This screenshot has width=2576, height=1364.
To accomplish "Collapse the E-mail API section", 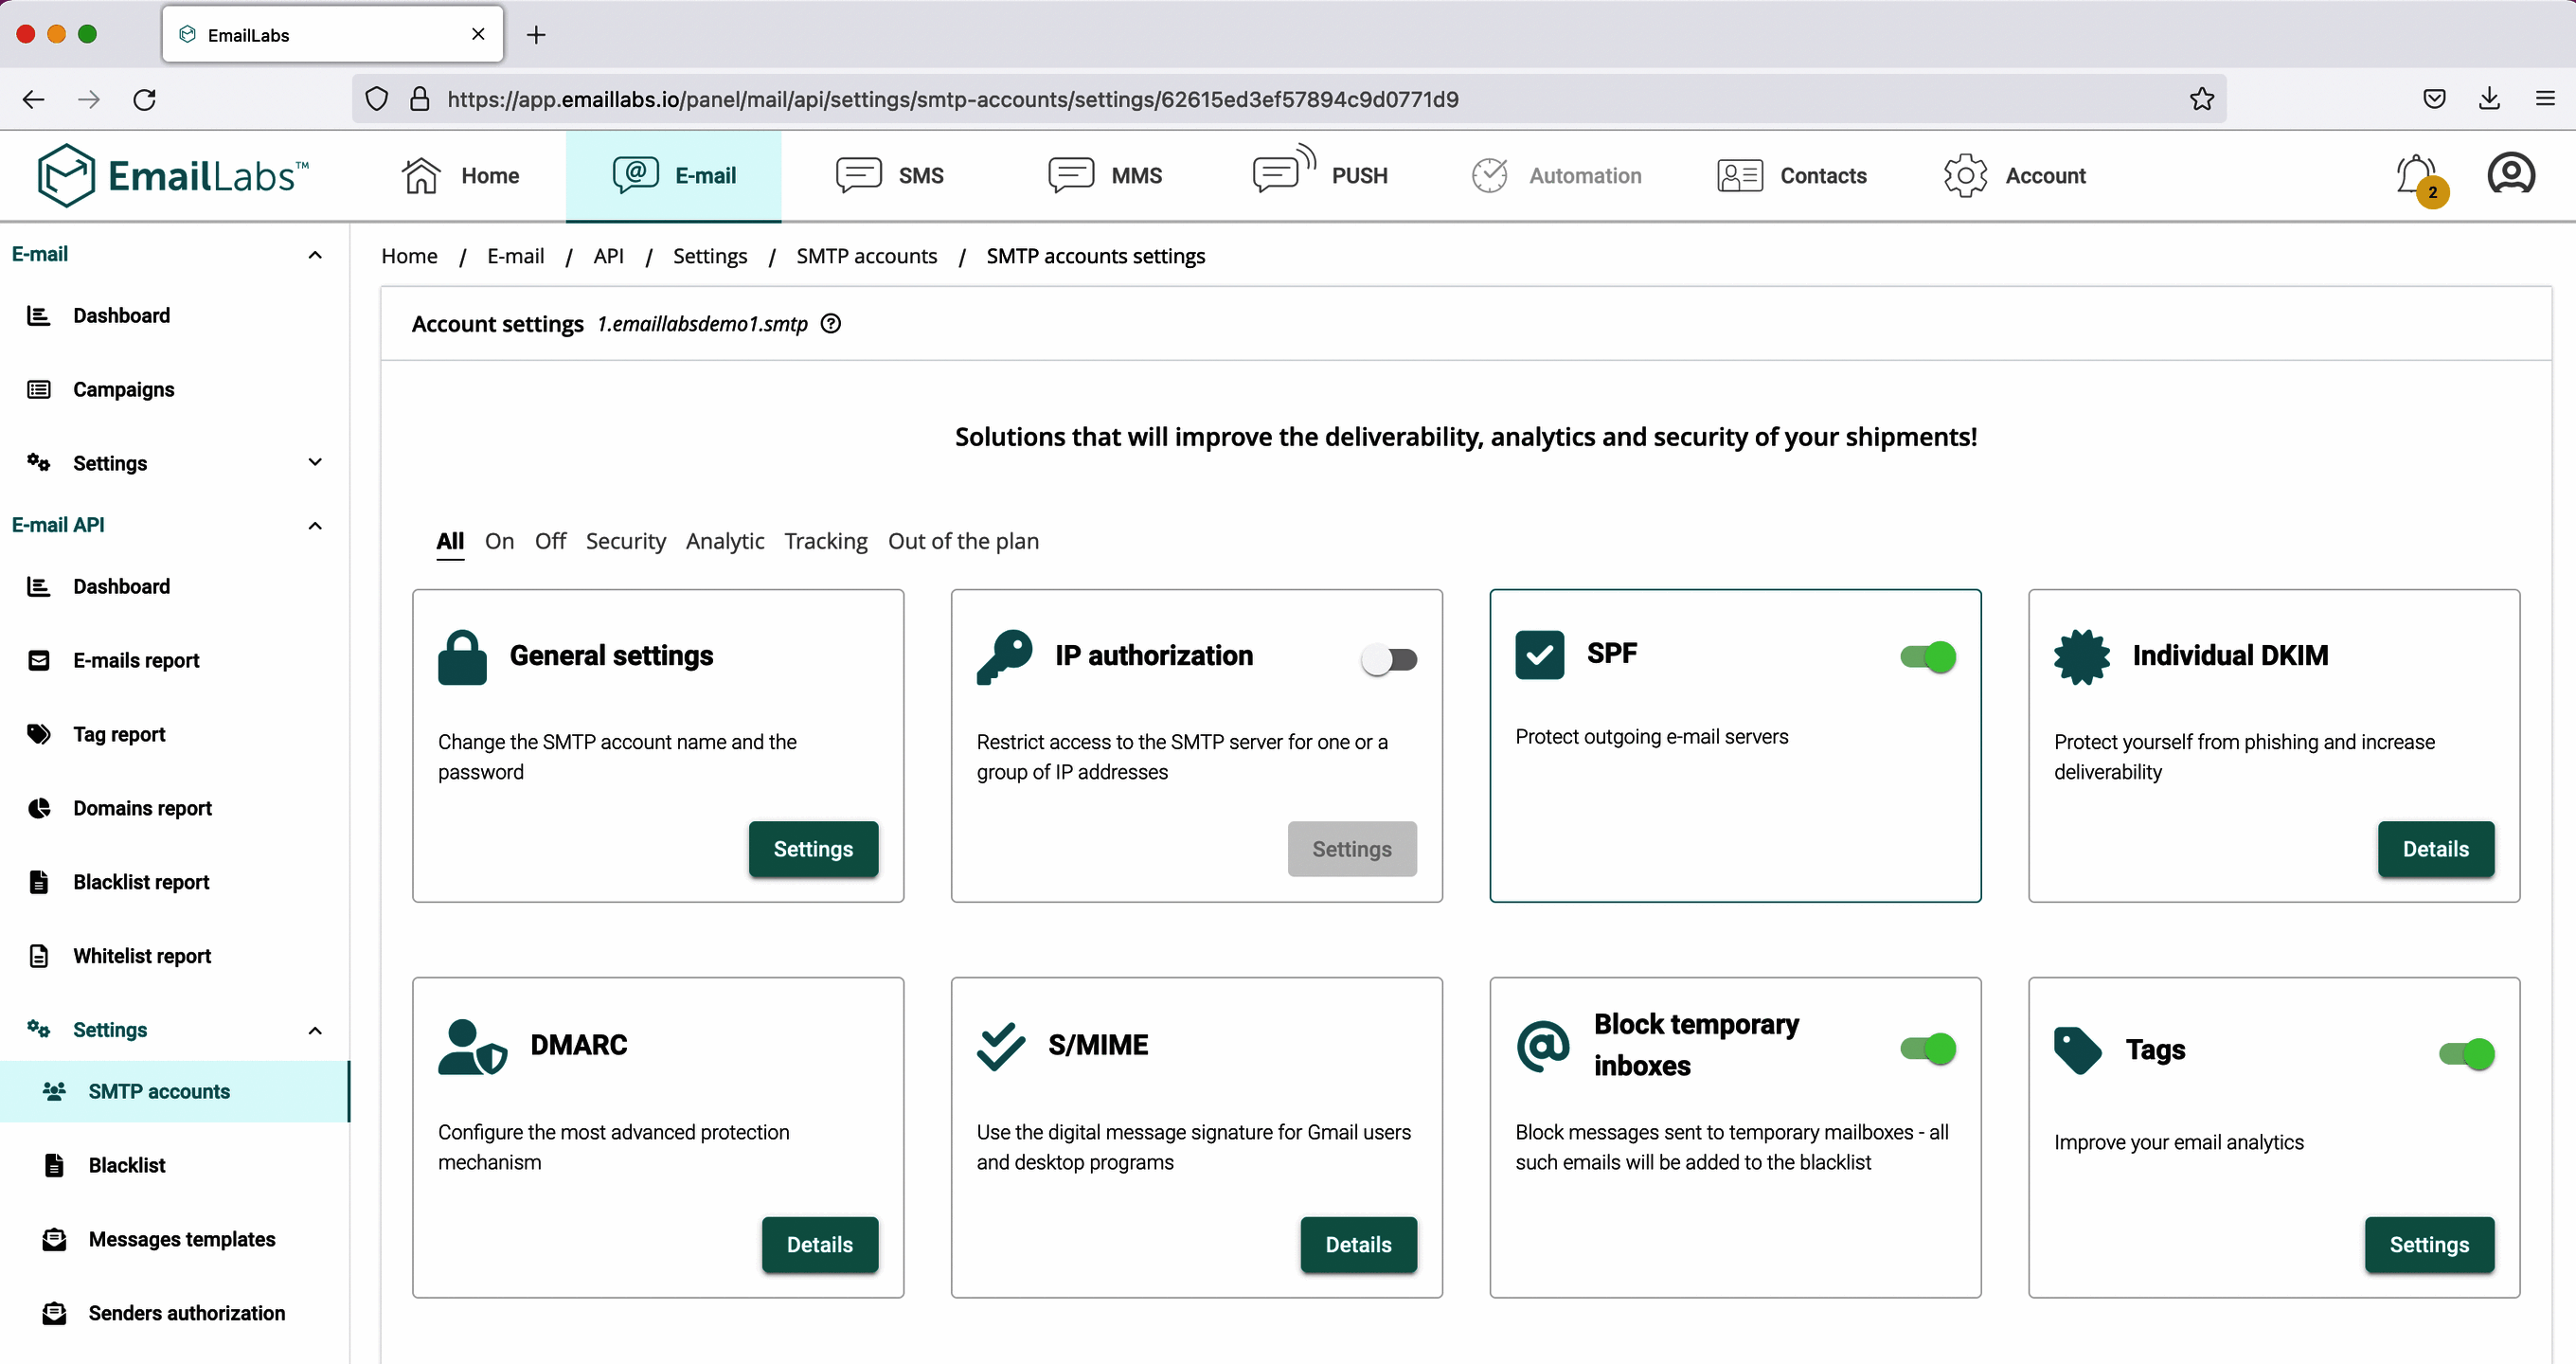I will (x=314, y=524).
